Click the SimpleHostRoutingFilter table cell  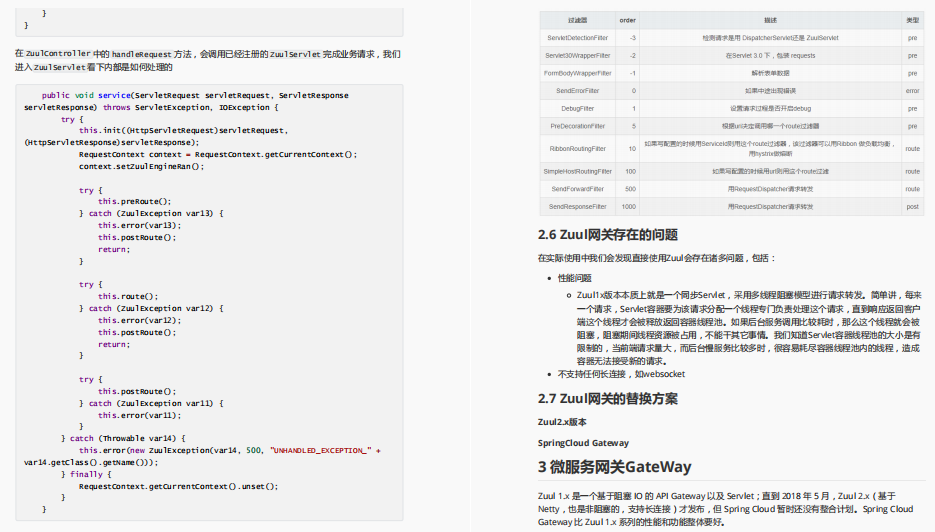[577, 171]
